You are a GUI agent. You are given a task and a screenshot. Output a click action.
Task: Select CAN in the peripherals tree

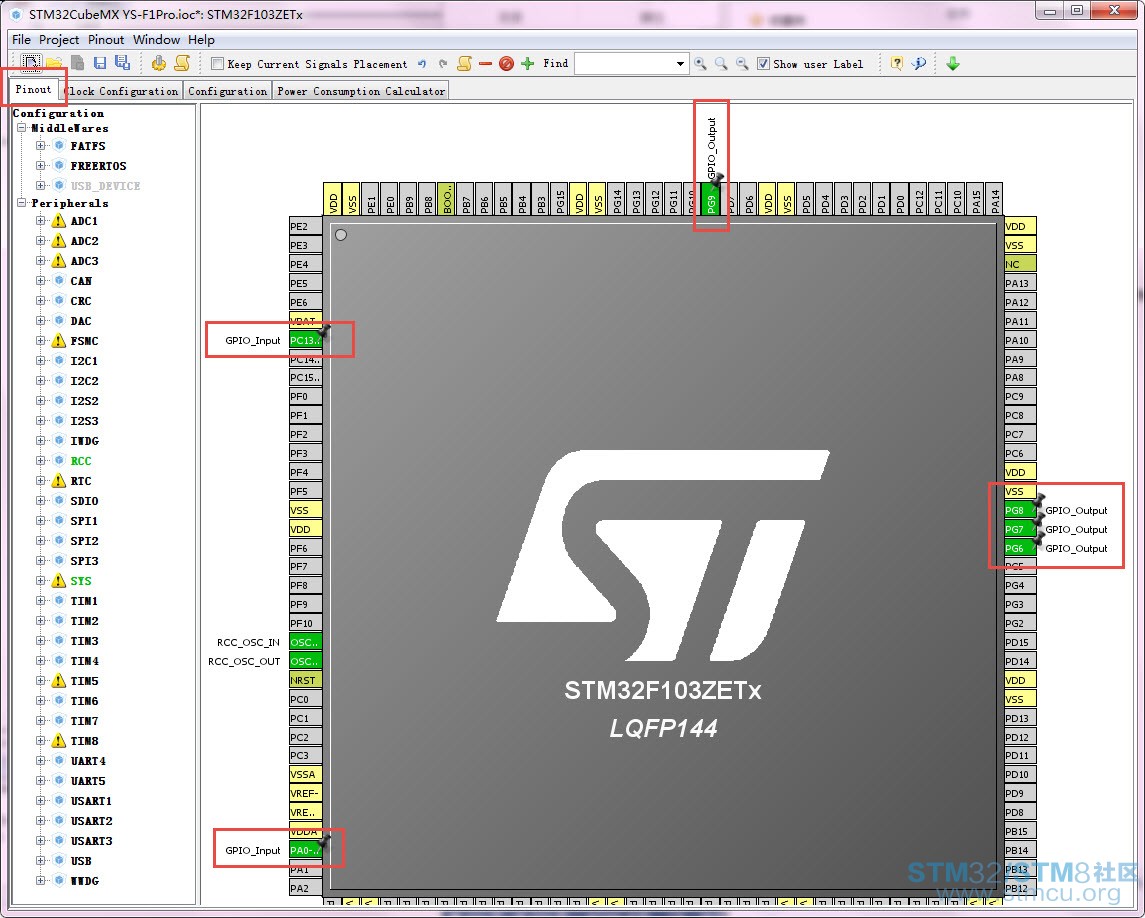[80, 280]
